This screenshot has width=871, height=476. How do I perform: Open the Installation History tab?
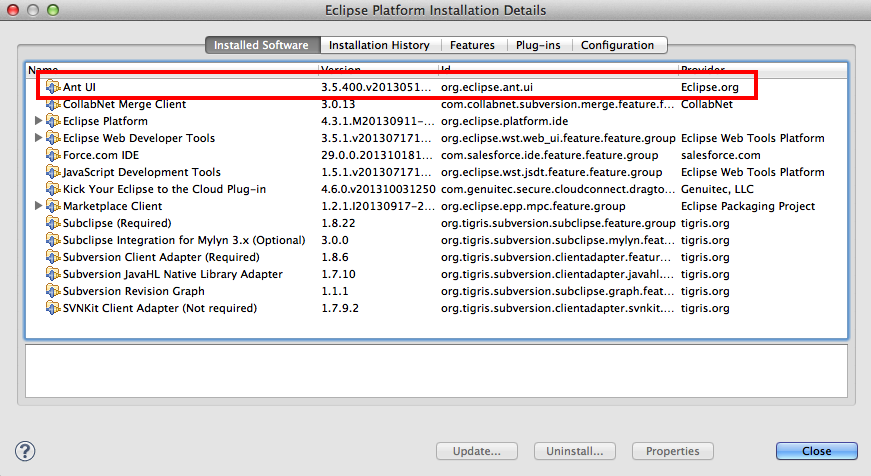coord(379,45)
